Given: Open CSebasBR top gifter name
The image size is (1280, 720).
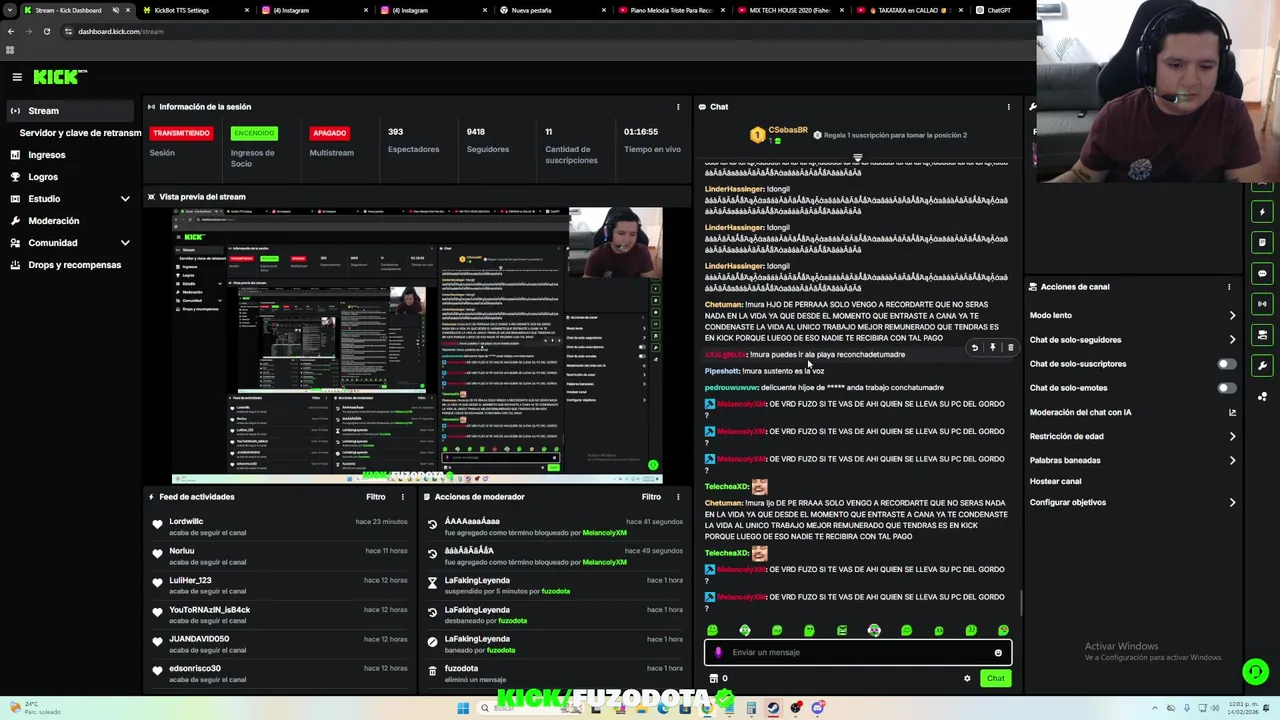Looking at the screenshot, I should click(788, 130).
